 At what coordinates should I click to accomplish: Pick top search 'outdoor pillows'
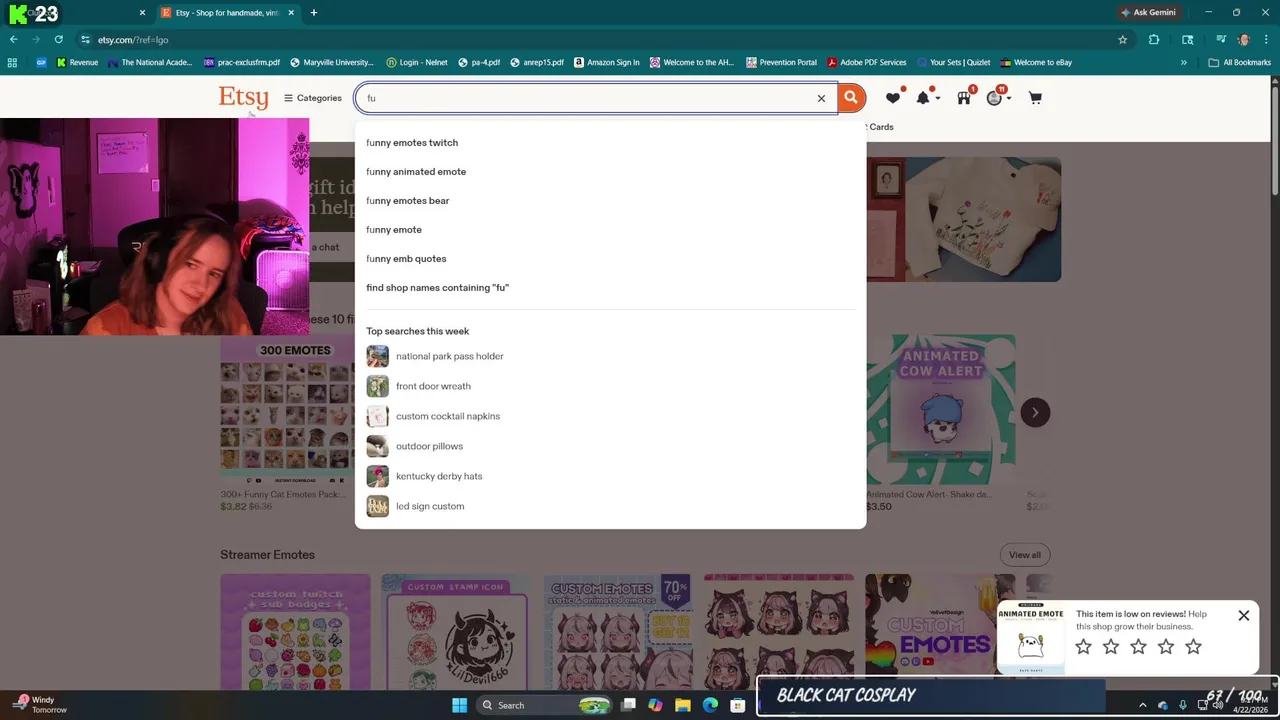[x=429, y=446]
